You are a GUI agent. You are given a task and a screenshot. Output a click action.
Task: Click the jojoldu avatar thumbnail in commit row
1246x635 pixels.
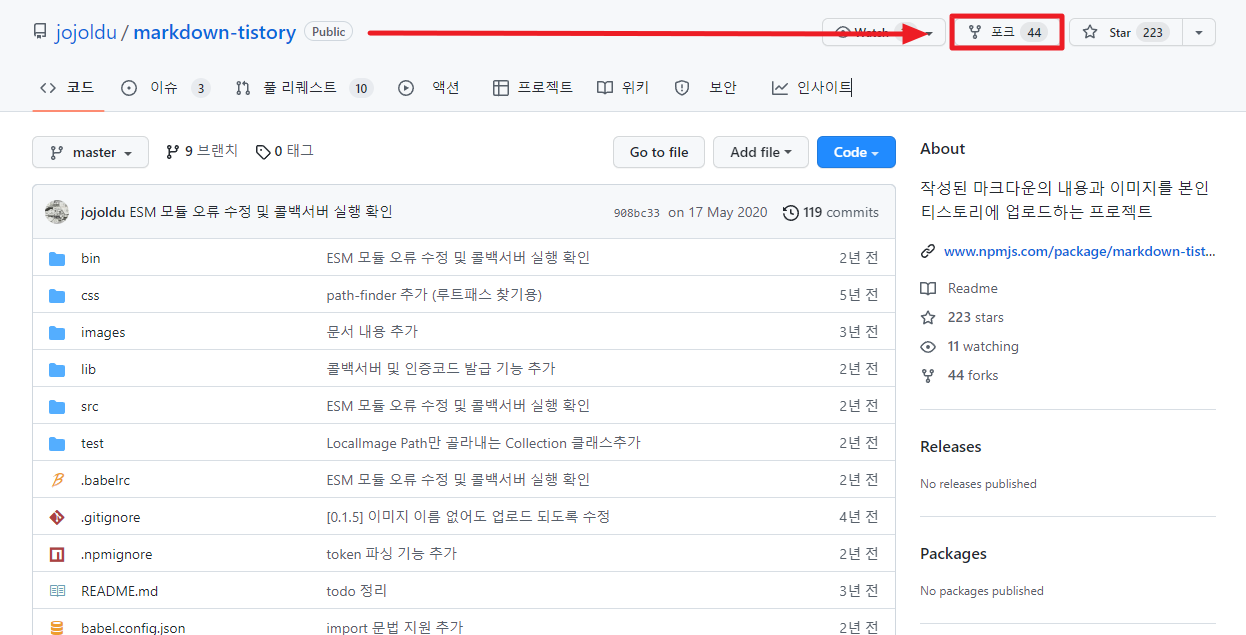[57, 212]
